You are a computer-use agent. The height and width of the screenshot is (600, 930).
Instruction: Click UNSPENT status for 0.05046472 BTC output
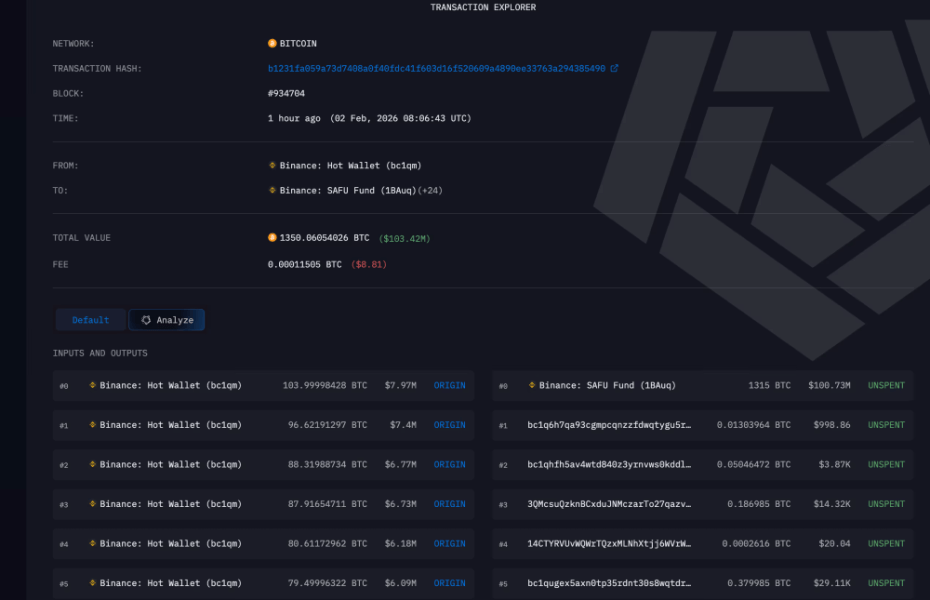point(886,465)
